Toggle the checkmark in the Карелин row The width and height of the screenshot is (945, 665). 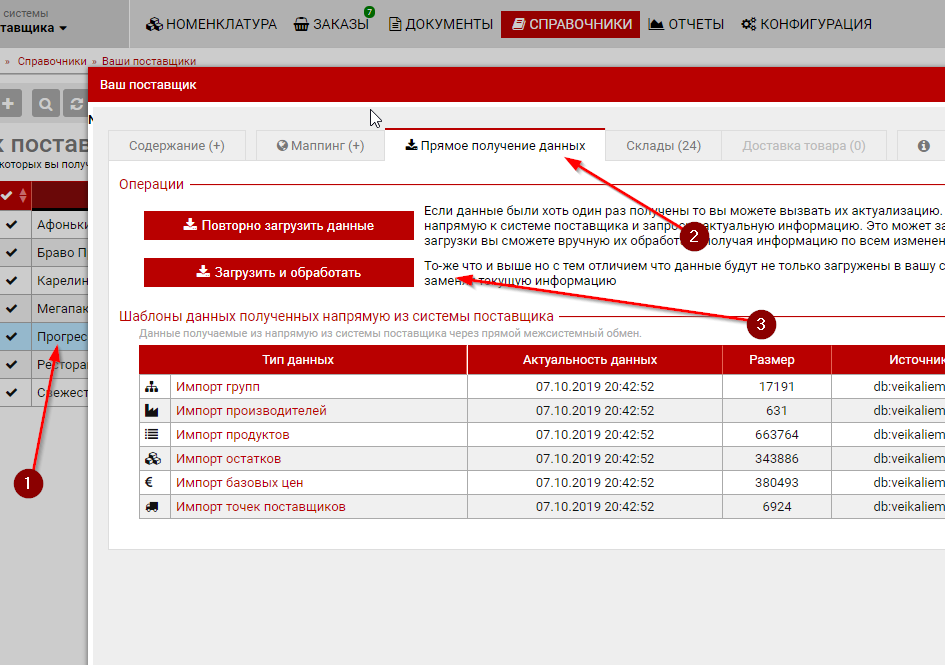coord(11,281)
